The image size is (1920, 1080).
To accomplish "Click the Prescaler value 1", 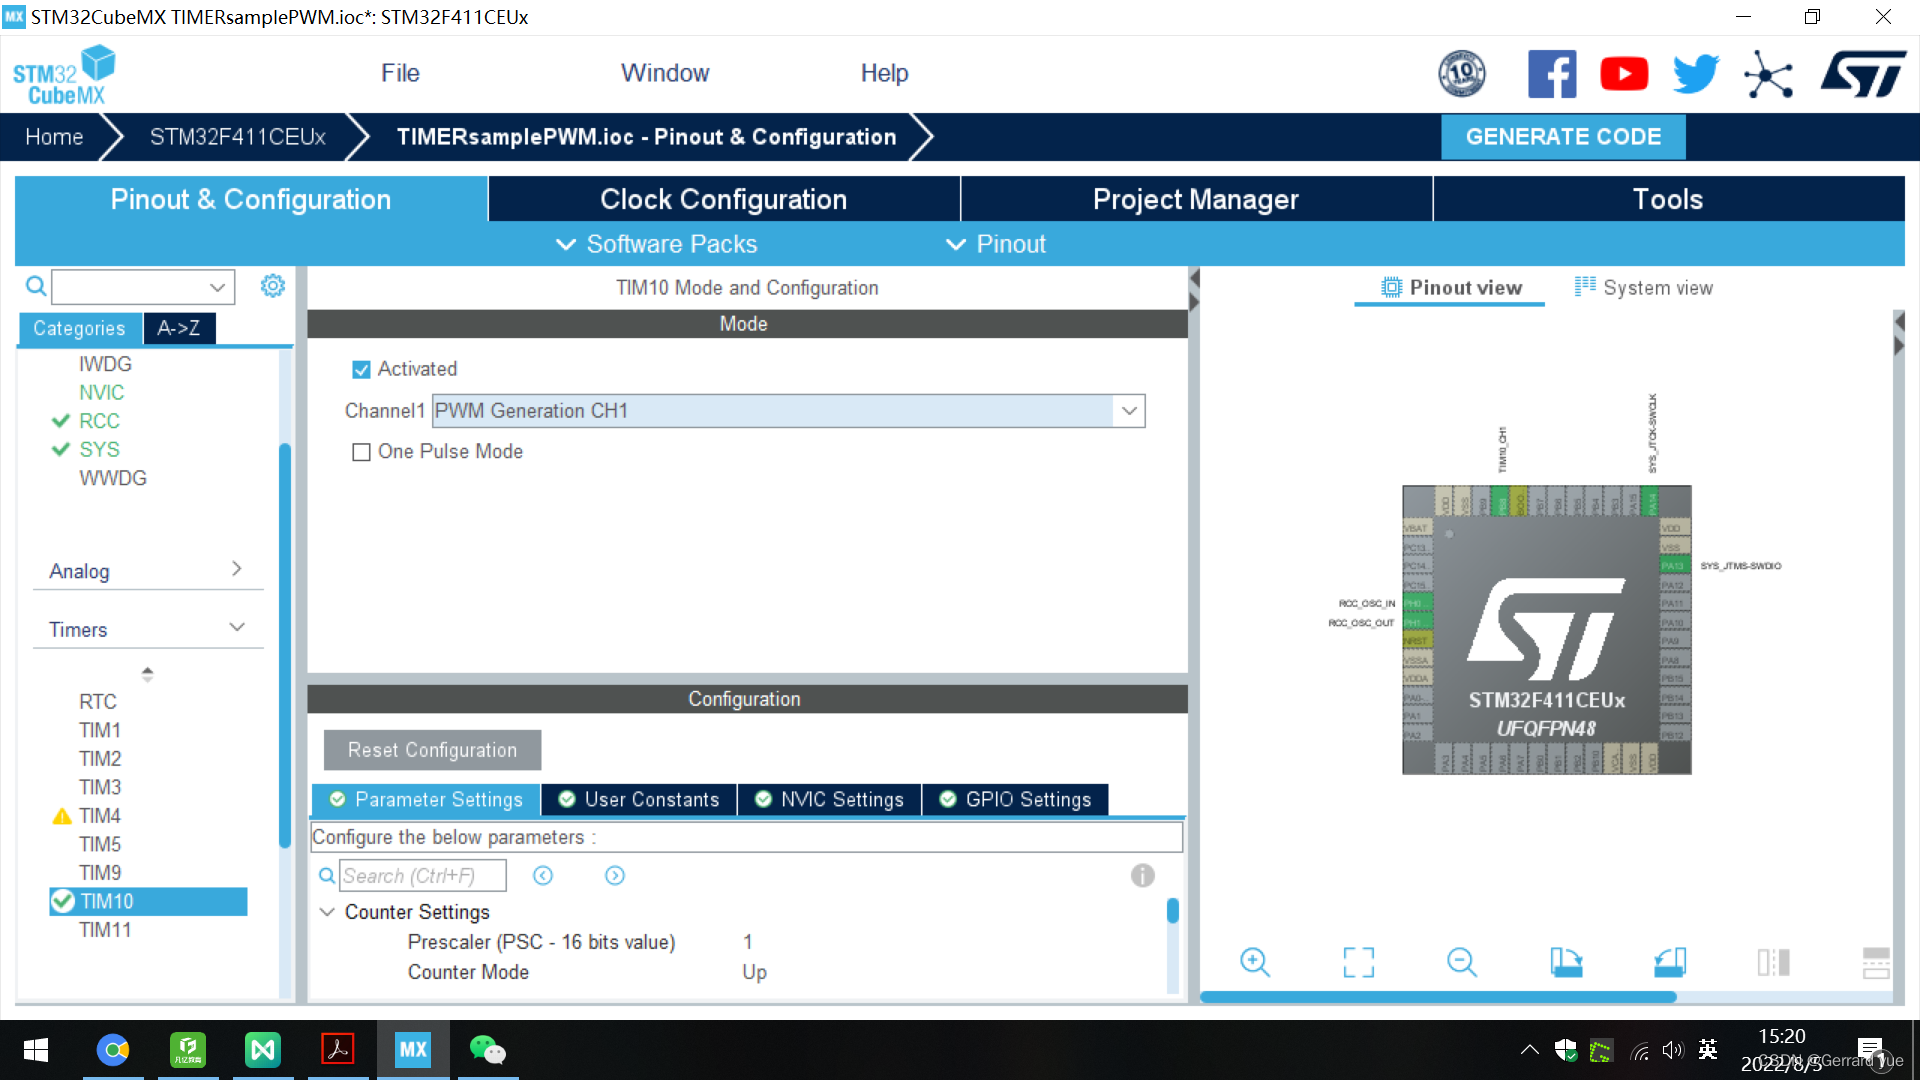I will pos(747,942).
